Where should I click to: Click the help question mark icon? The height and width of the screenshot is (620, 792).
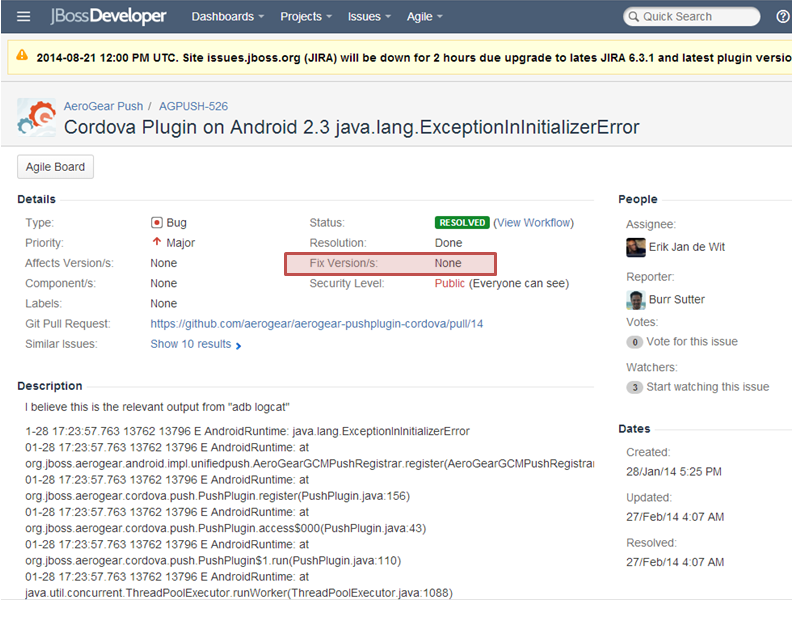pos(782,17)
